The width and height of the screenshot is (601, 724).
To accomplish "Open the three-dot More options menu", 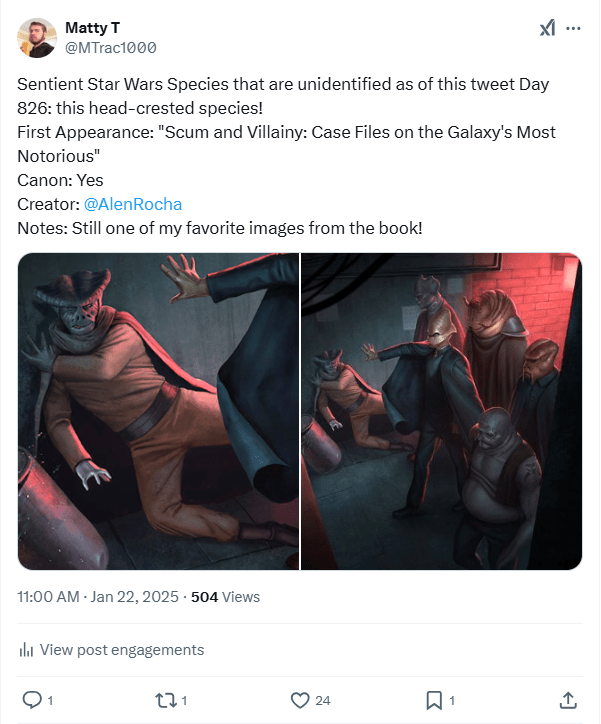I will coord(573,29).
